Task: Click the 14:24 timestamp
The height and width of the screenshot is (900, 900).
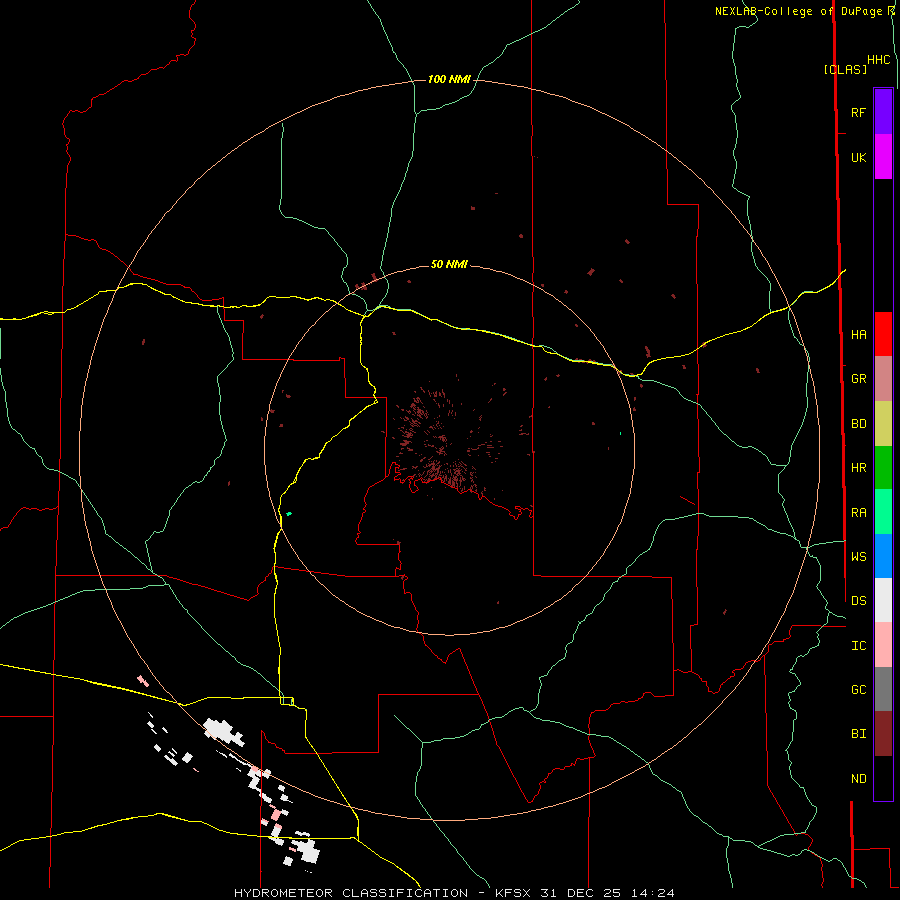Action: click(x=653, y=893)
